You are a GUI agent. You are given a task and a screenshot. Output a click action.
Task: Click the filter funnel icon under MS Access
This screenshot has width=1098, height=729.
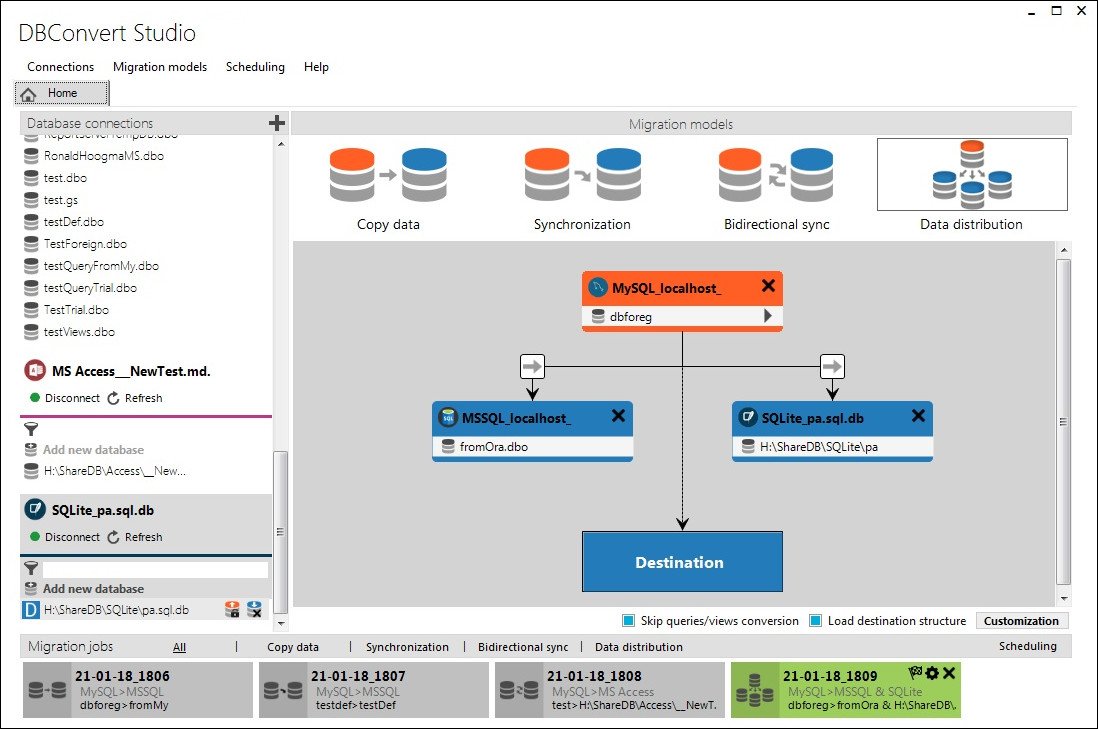click(x=31, y=429)
